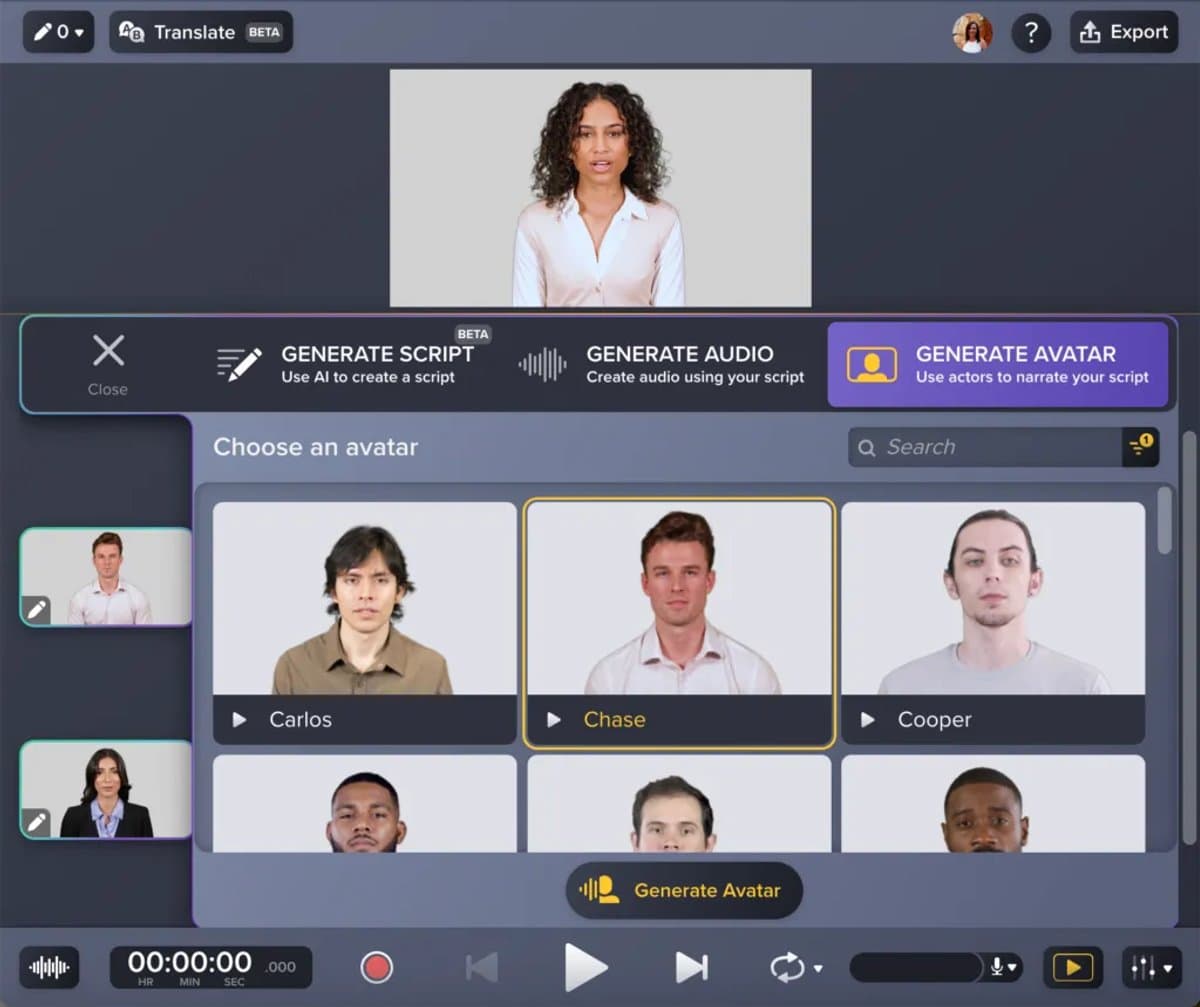Preview Carlos avatar with play icon
The height and width of the screenshot is (1007, 1200).
239,719
